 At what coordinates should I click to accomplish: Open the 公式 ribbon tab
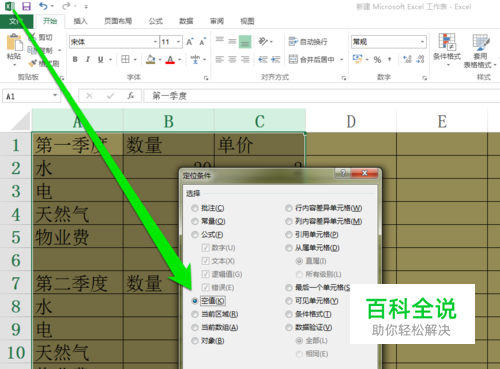156,21
